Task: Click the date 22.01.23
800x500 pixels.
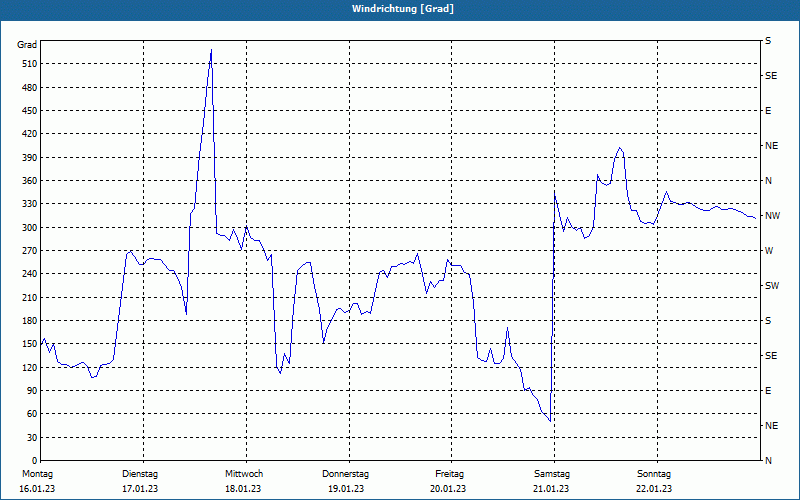Action: pyautogui.click(x=654, y=489)
